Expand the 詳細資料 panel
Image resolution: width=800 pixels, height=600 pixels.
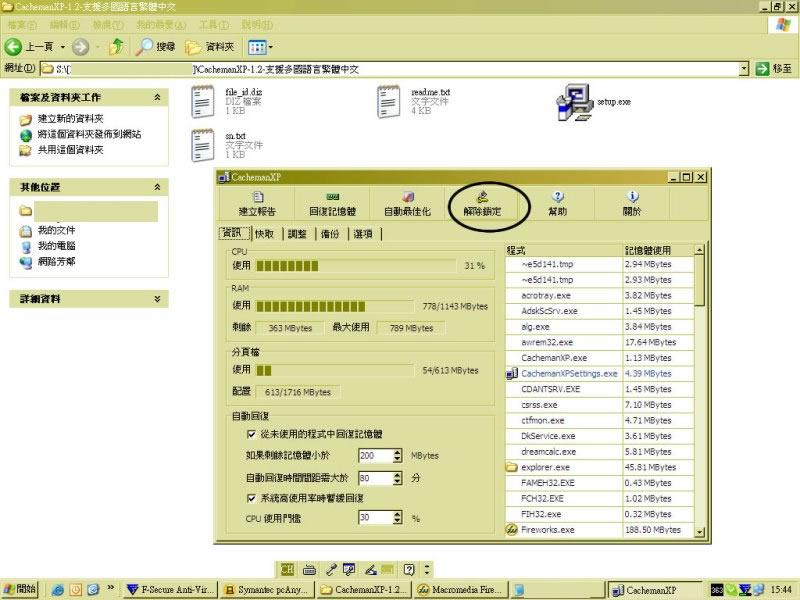[x=158, y=299]
